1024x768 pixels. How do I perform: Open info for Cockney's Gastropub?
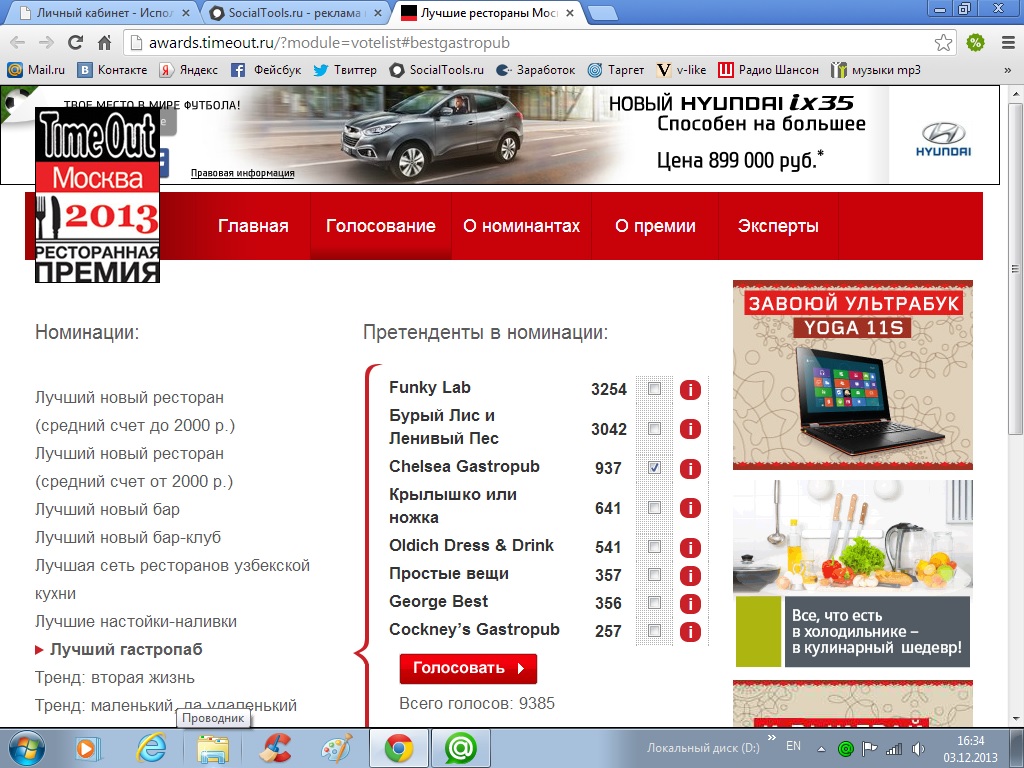point(690,632)
